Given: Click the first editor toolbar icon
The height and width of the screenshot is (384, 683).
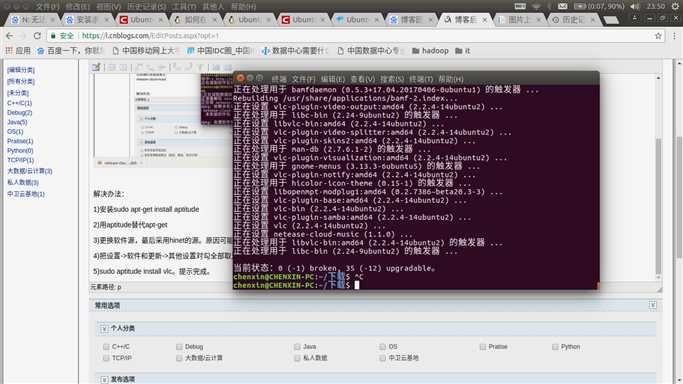Looking at the screenshot, I should coord(96,67).
